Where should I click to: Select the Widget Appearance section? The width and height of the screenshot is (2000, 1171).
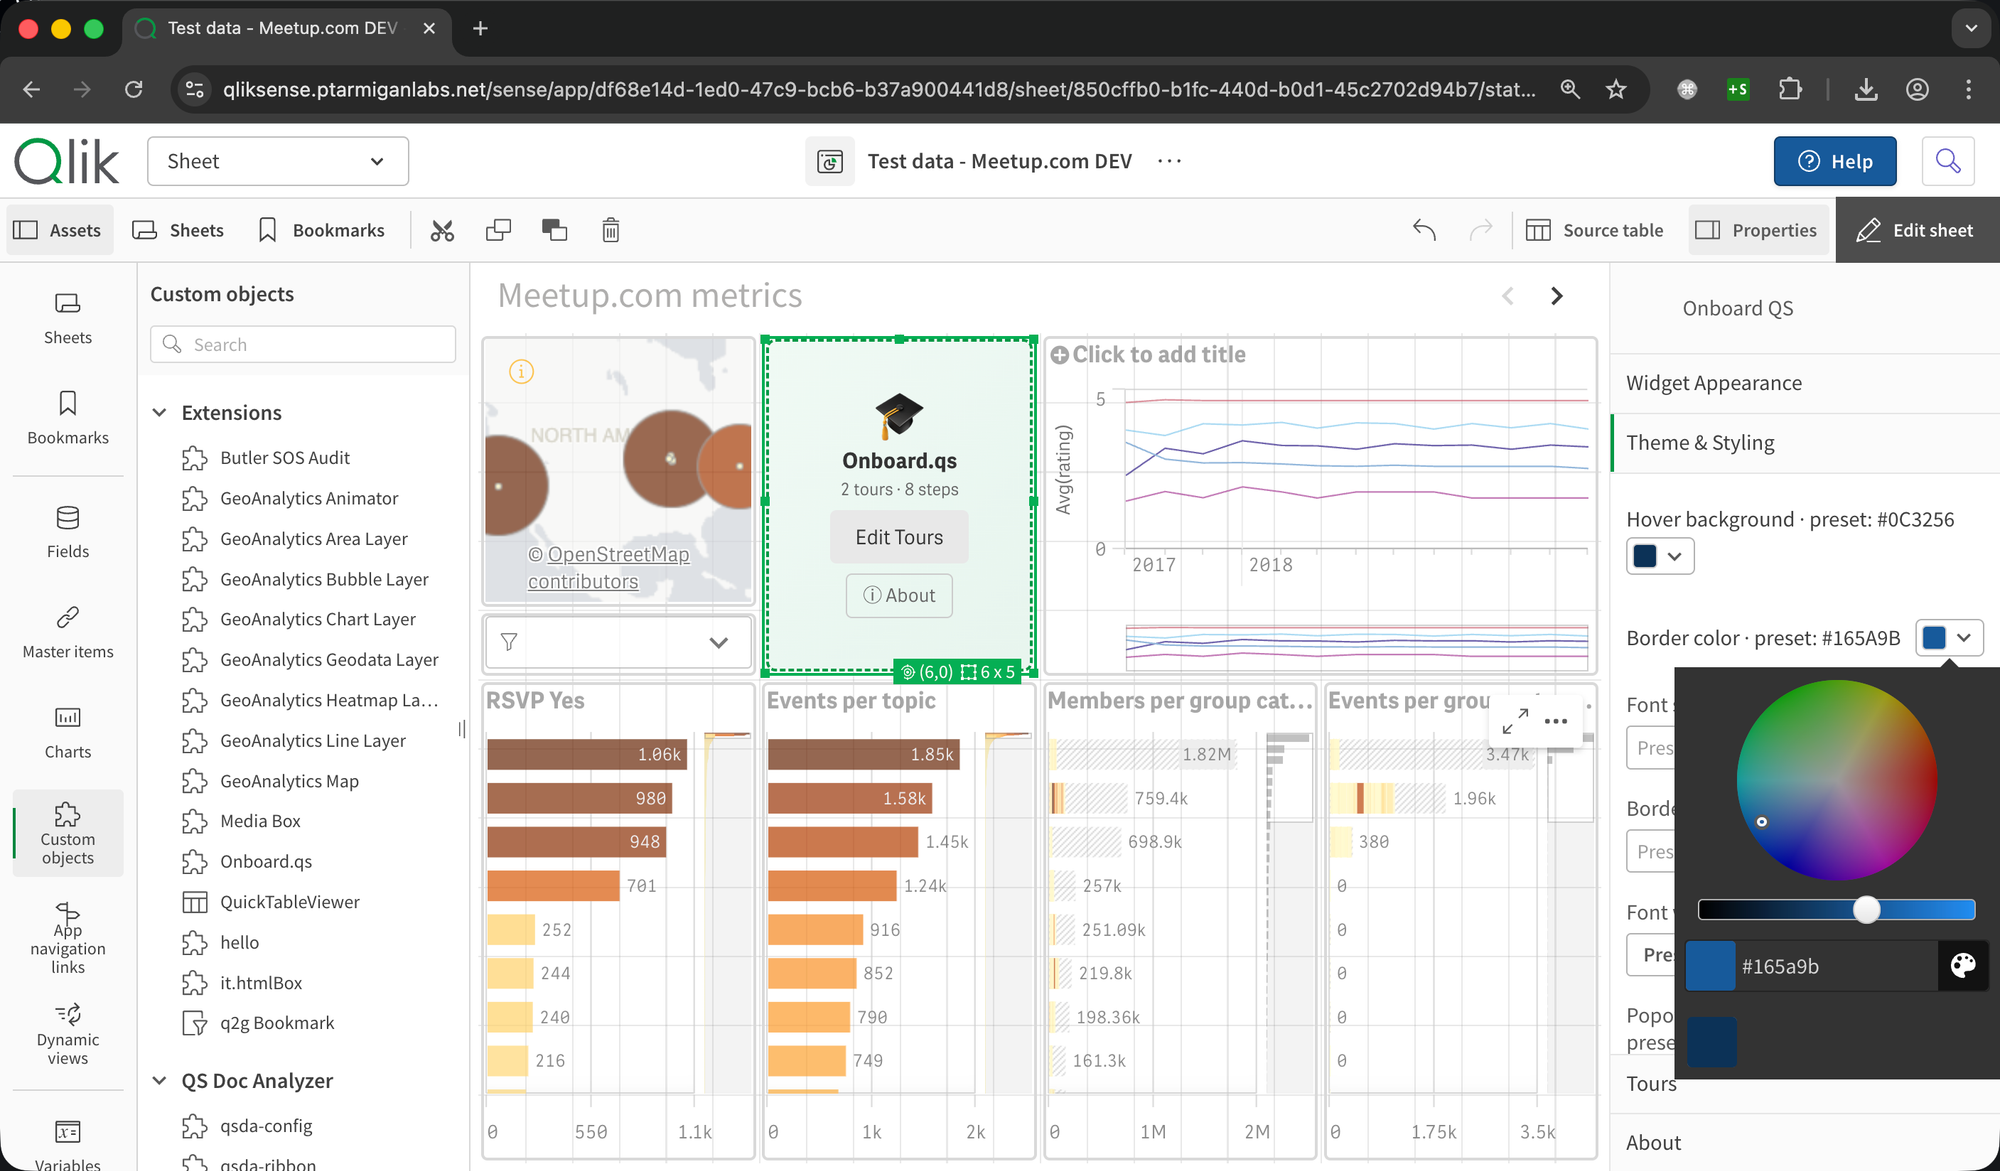click(1714, 383)
